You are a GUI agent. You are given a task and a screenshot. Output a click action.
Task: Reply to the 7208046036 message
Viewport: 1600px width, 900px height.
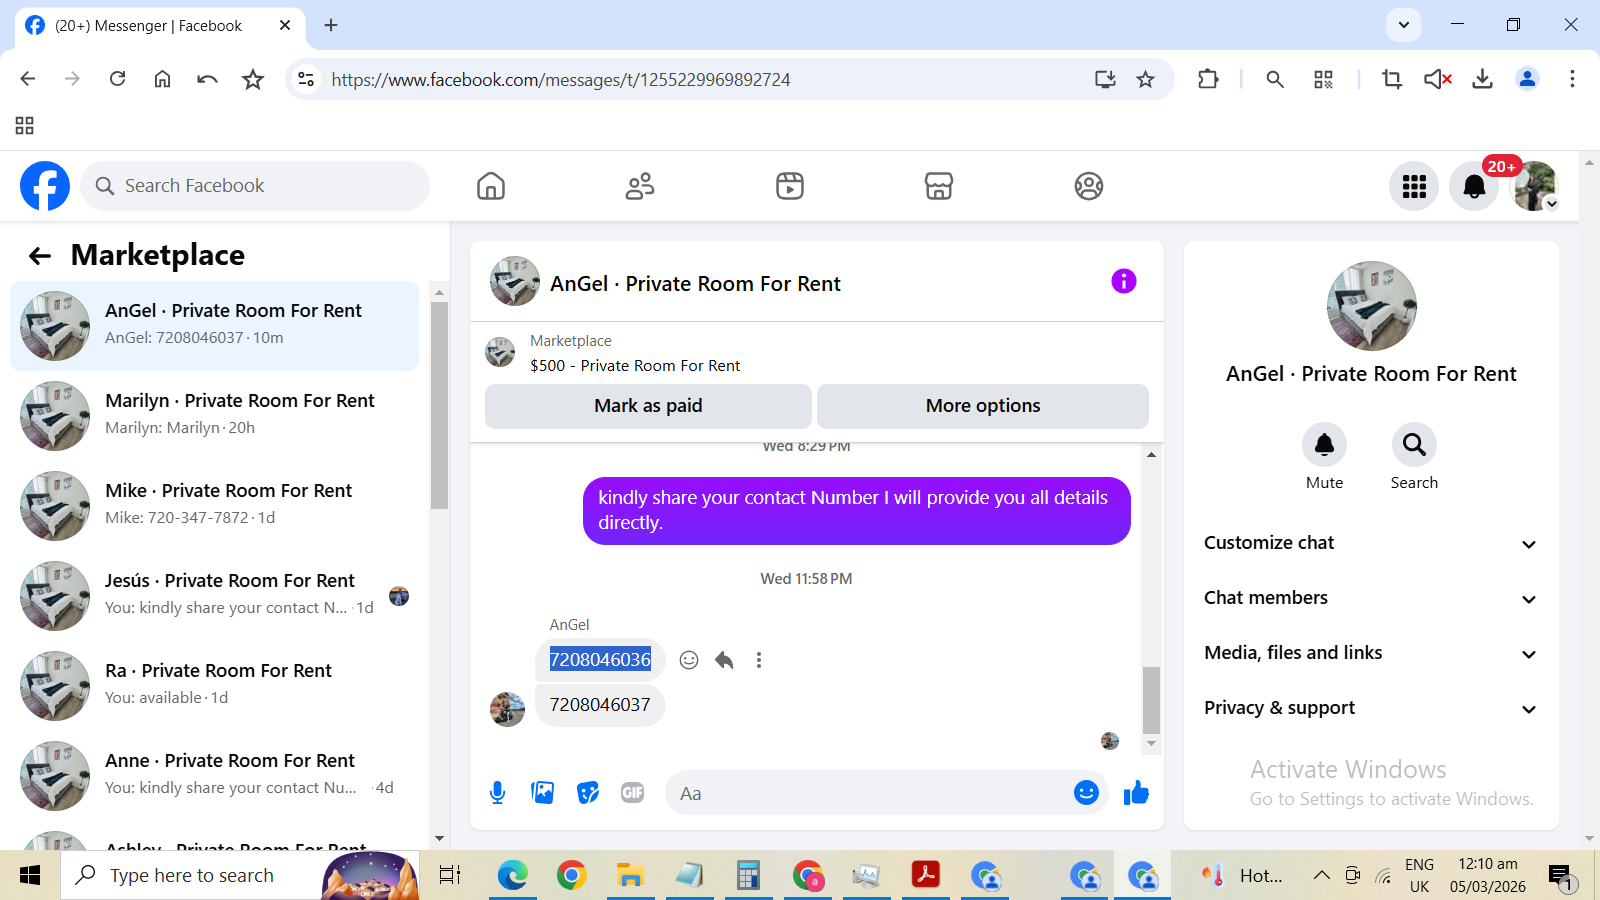[x=724, y=660]
